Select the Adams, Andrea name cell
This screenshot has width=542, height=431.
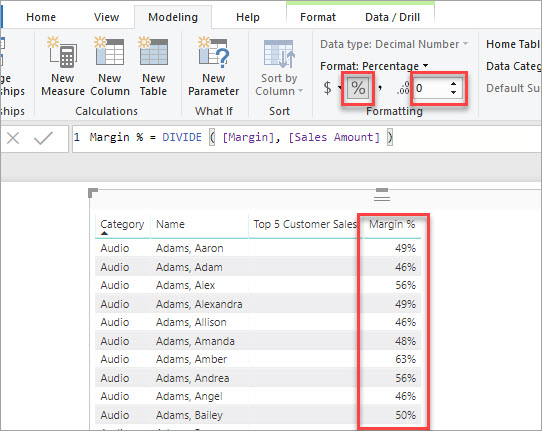click(193, 378)
